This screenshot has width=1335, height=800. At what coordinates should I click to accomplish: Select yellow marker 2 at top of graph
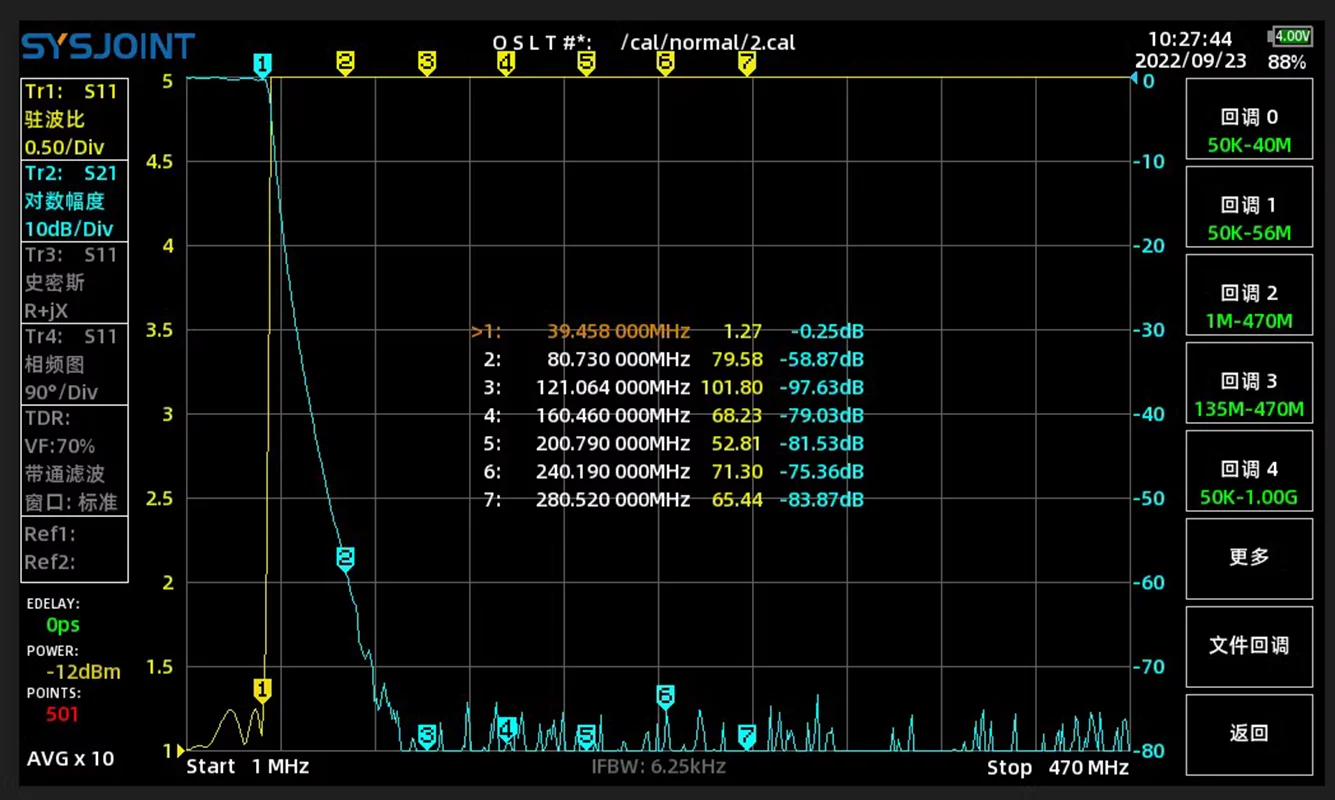coord(345,63)
